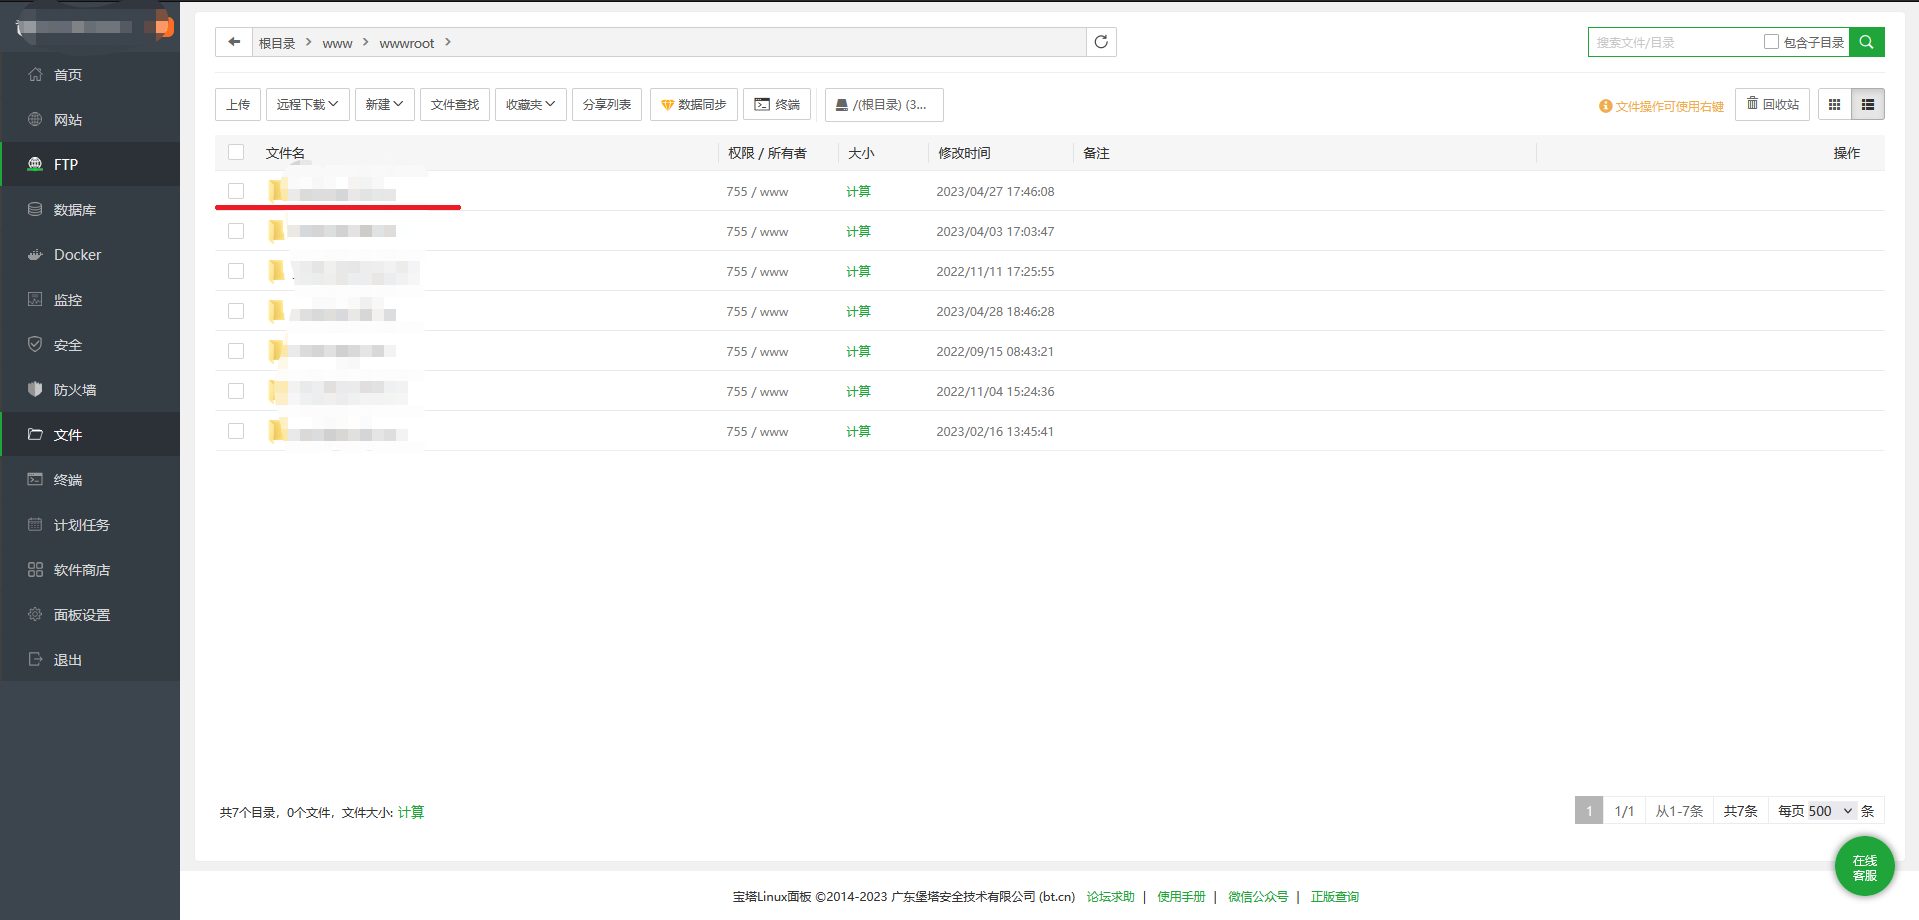Click the green search magnifier button
1919x920 pixels.
pos(1866,42)
